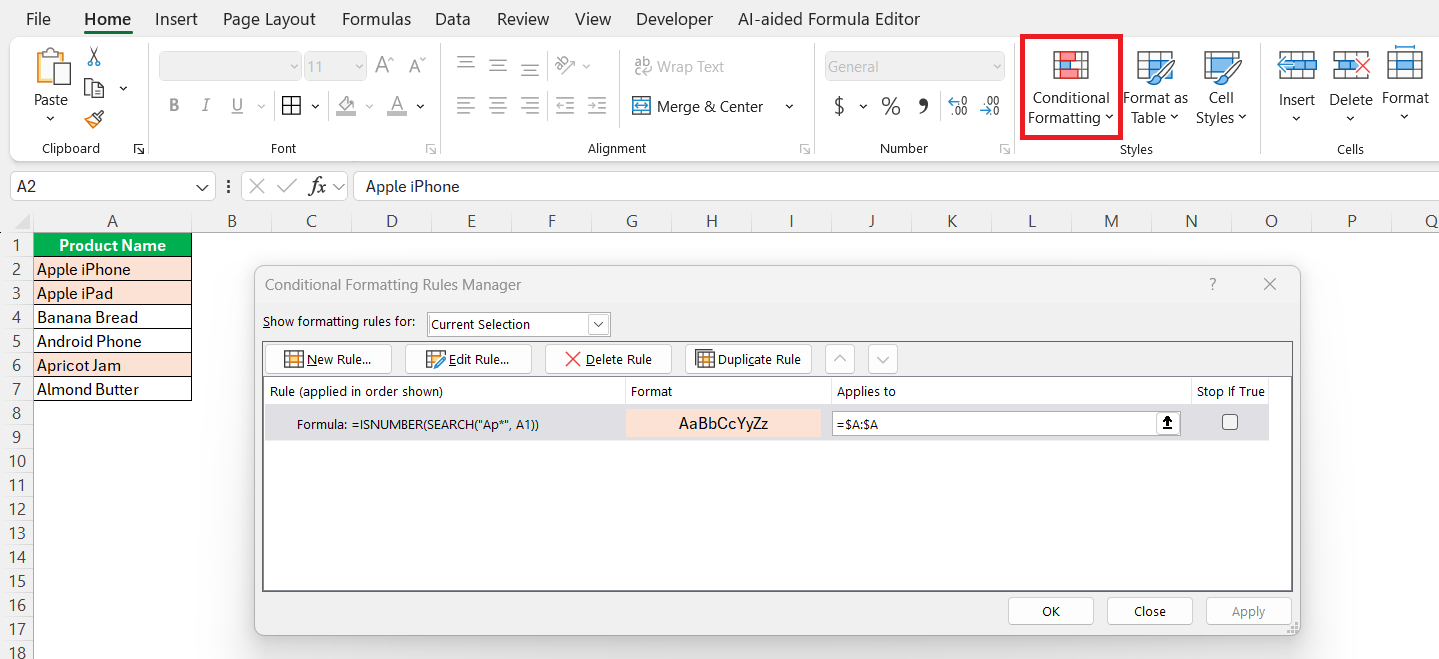This screenshot has height=659, width=1439.
Task: Click the Format cells icon
Action: coord(1405,64)
